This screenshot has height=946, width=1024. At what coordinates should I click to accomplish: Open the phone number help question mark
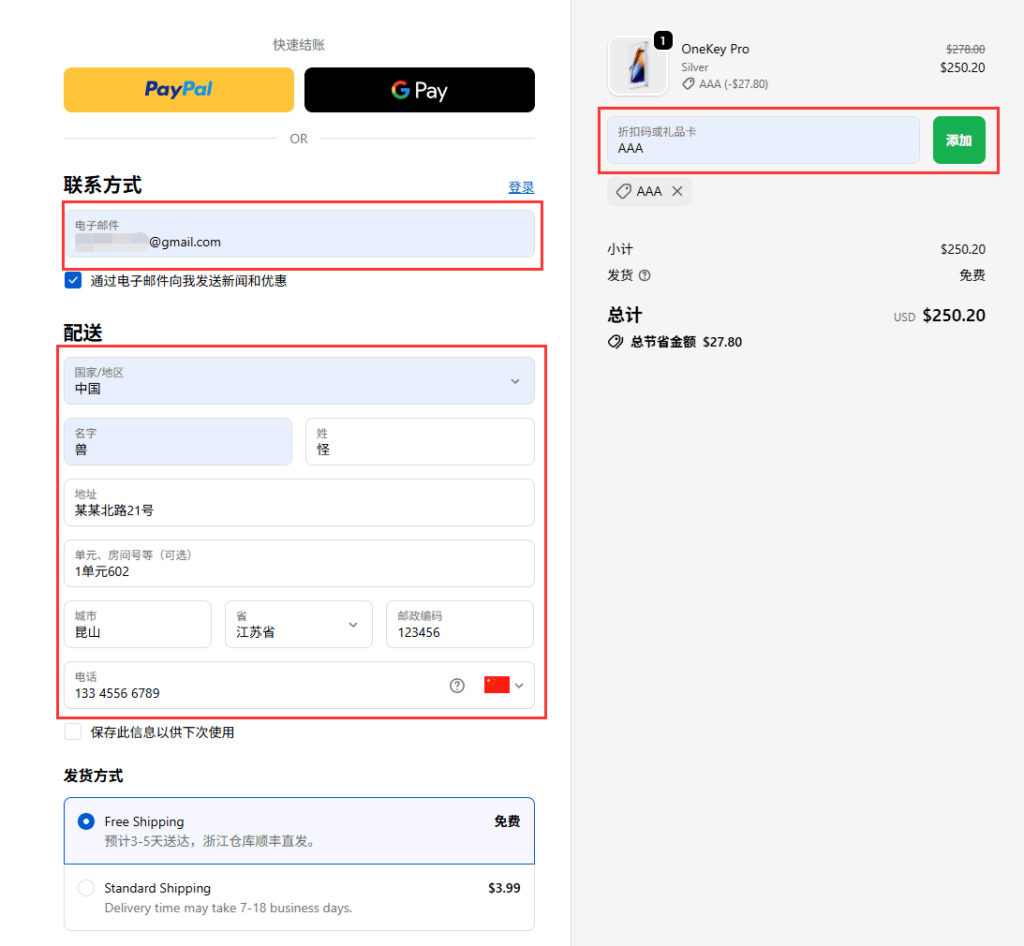(x=457, y=685)
